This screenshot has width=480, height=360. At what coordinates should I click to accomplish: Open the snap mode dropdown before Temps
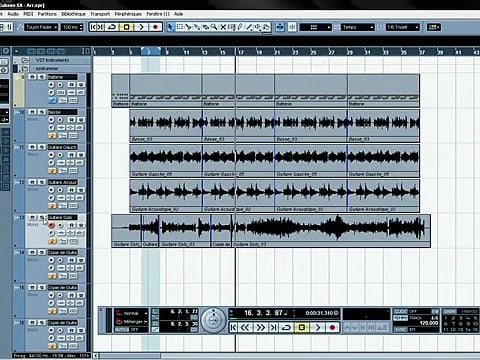(316, 27)
